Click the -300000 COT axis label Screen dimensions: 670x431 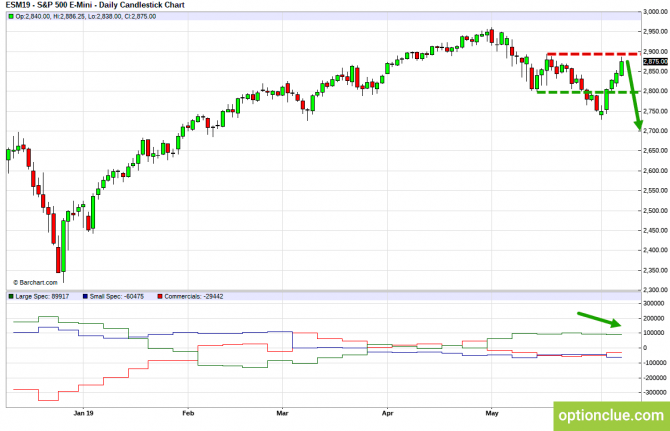click(x=655, y=392)
